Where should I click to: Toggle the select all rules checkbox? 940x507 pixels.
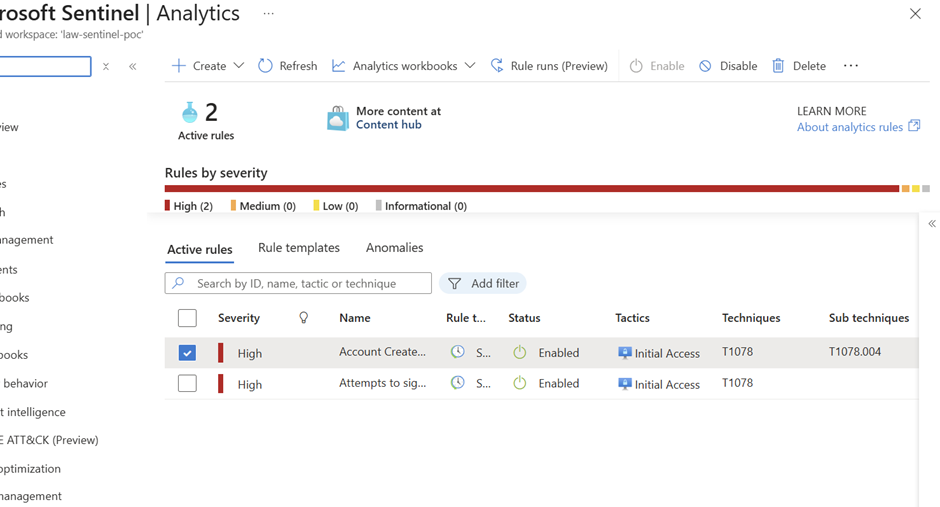tap(187, 318)
